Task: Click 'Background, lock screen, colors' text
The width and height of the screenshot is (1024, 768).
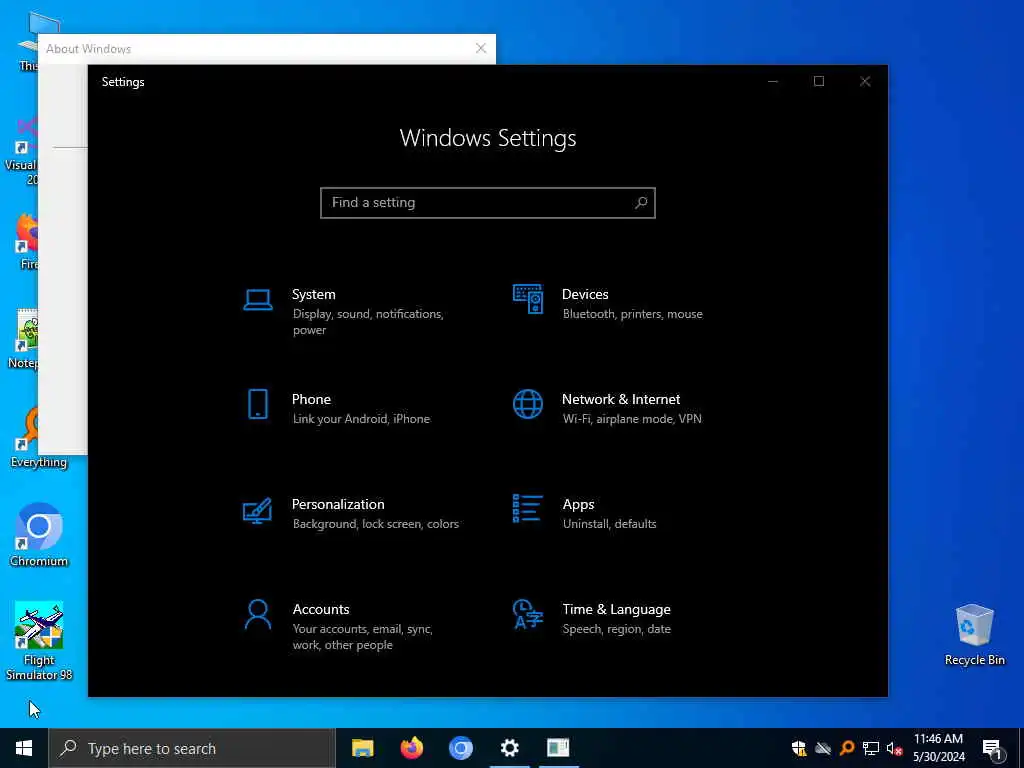Action: point(376,524)
